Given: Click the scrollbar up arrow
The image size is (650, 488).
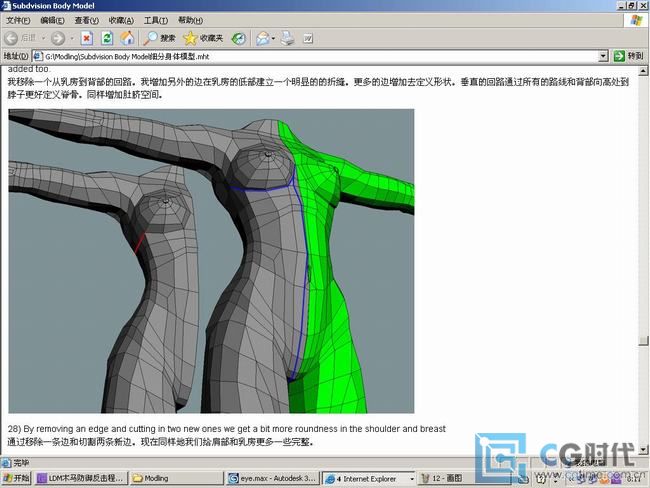Looking at the screenshot, I should point(643,71).
